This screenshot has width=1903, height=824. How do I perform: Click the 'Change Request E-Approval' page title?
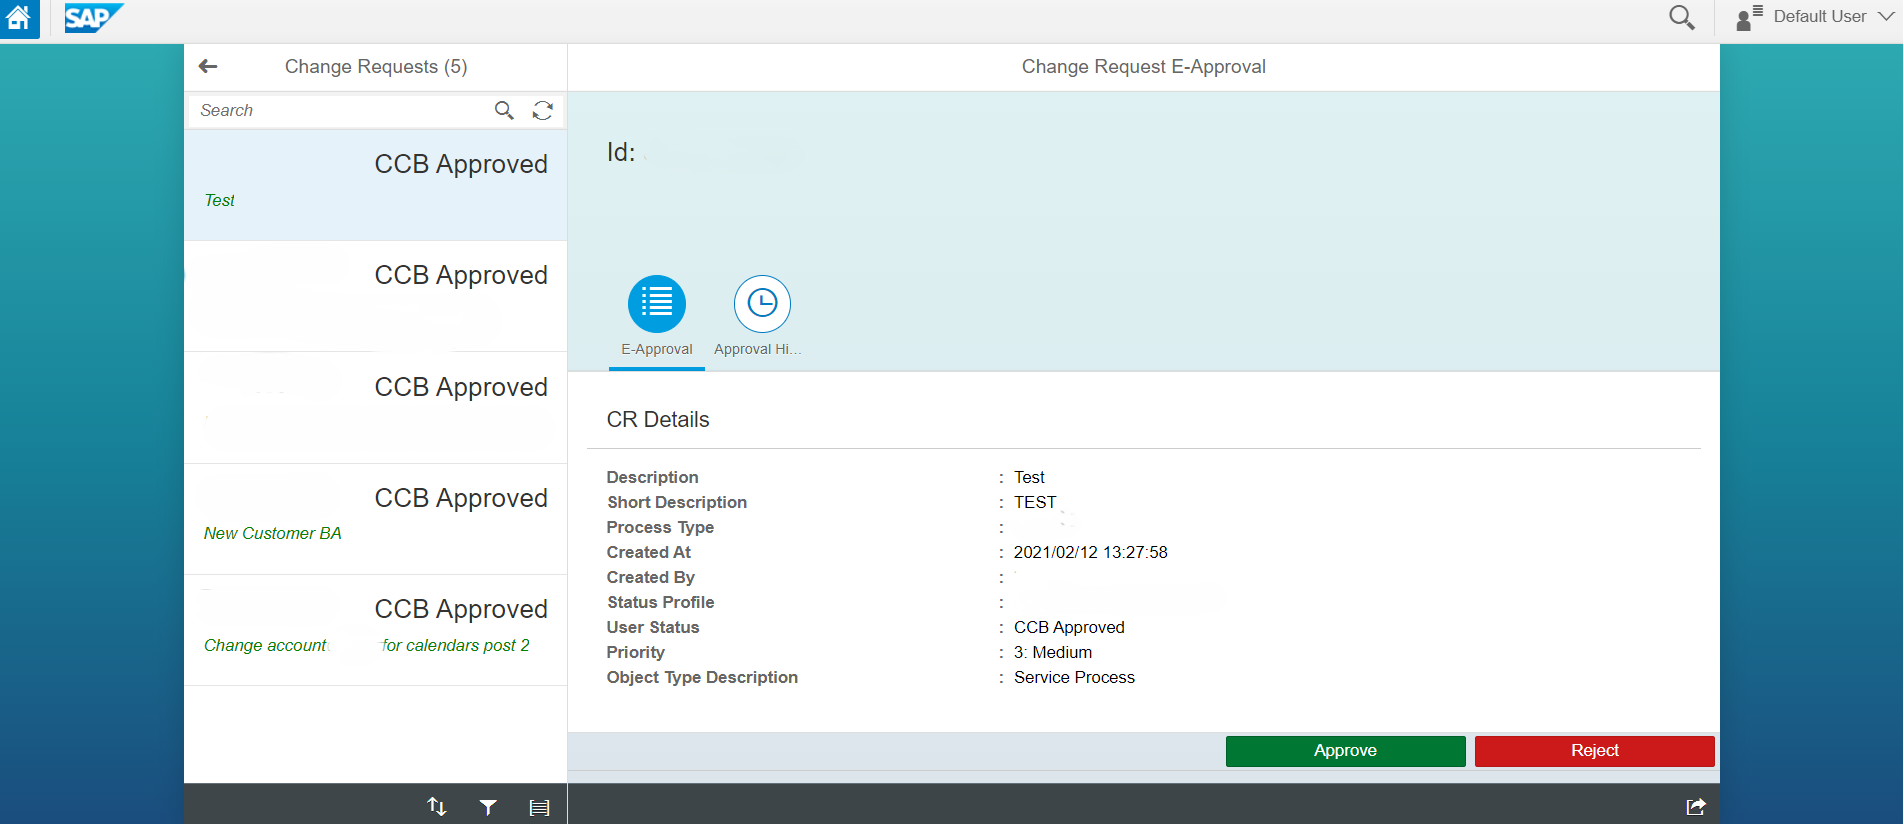[1144, 67]
